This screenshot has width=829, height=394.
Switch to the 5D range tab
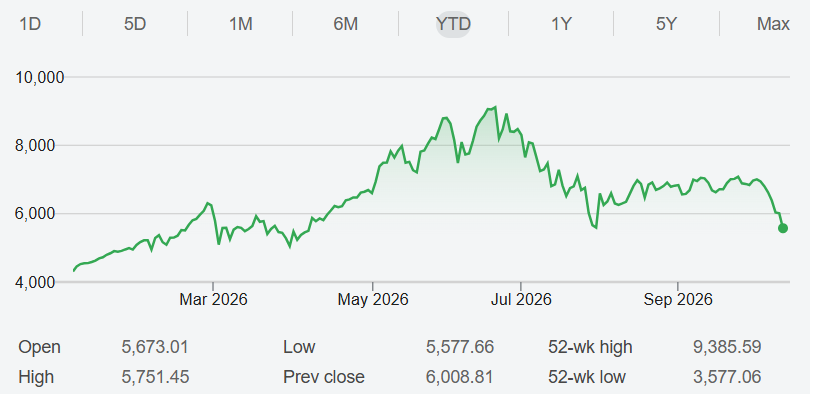point(135,24)
